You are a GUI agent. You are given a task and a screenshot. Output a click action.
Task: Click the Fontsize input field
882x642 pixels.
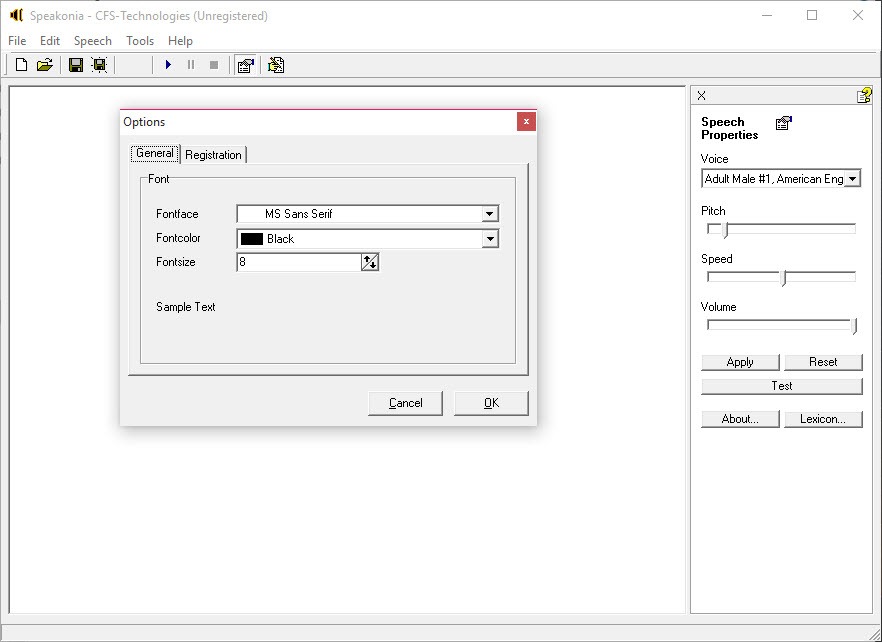tap(299, 262)
